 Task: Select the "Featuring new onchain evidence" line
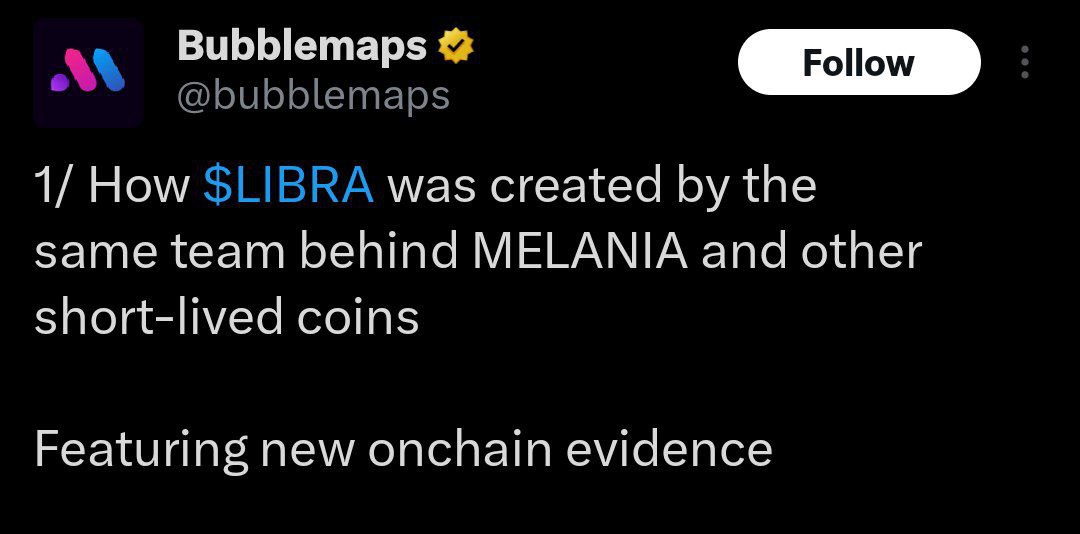tap(403, 449)
